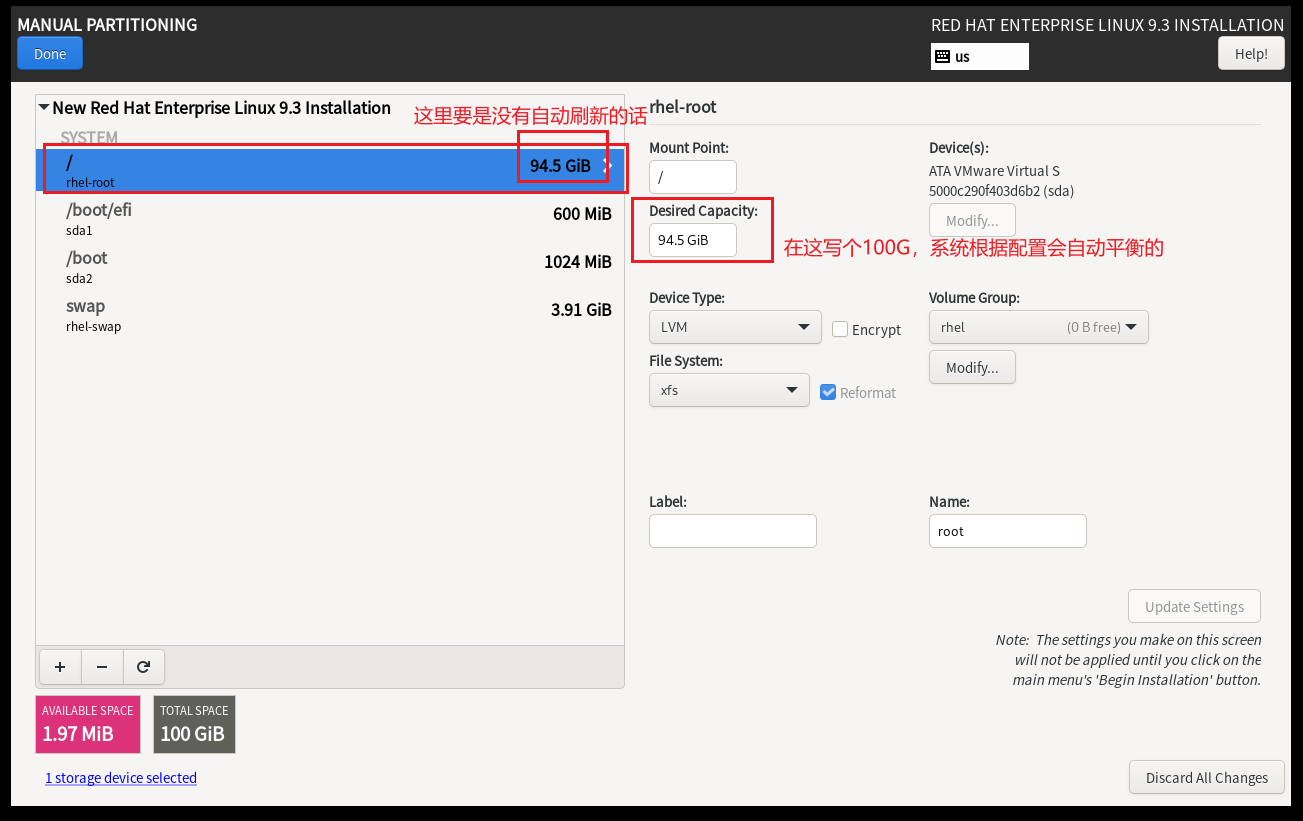
Task: Click Discard All Changes button
Action: tap(1207, 777)
